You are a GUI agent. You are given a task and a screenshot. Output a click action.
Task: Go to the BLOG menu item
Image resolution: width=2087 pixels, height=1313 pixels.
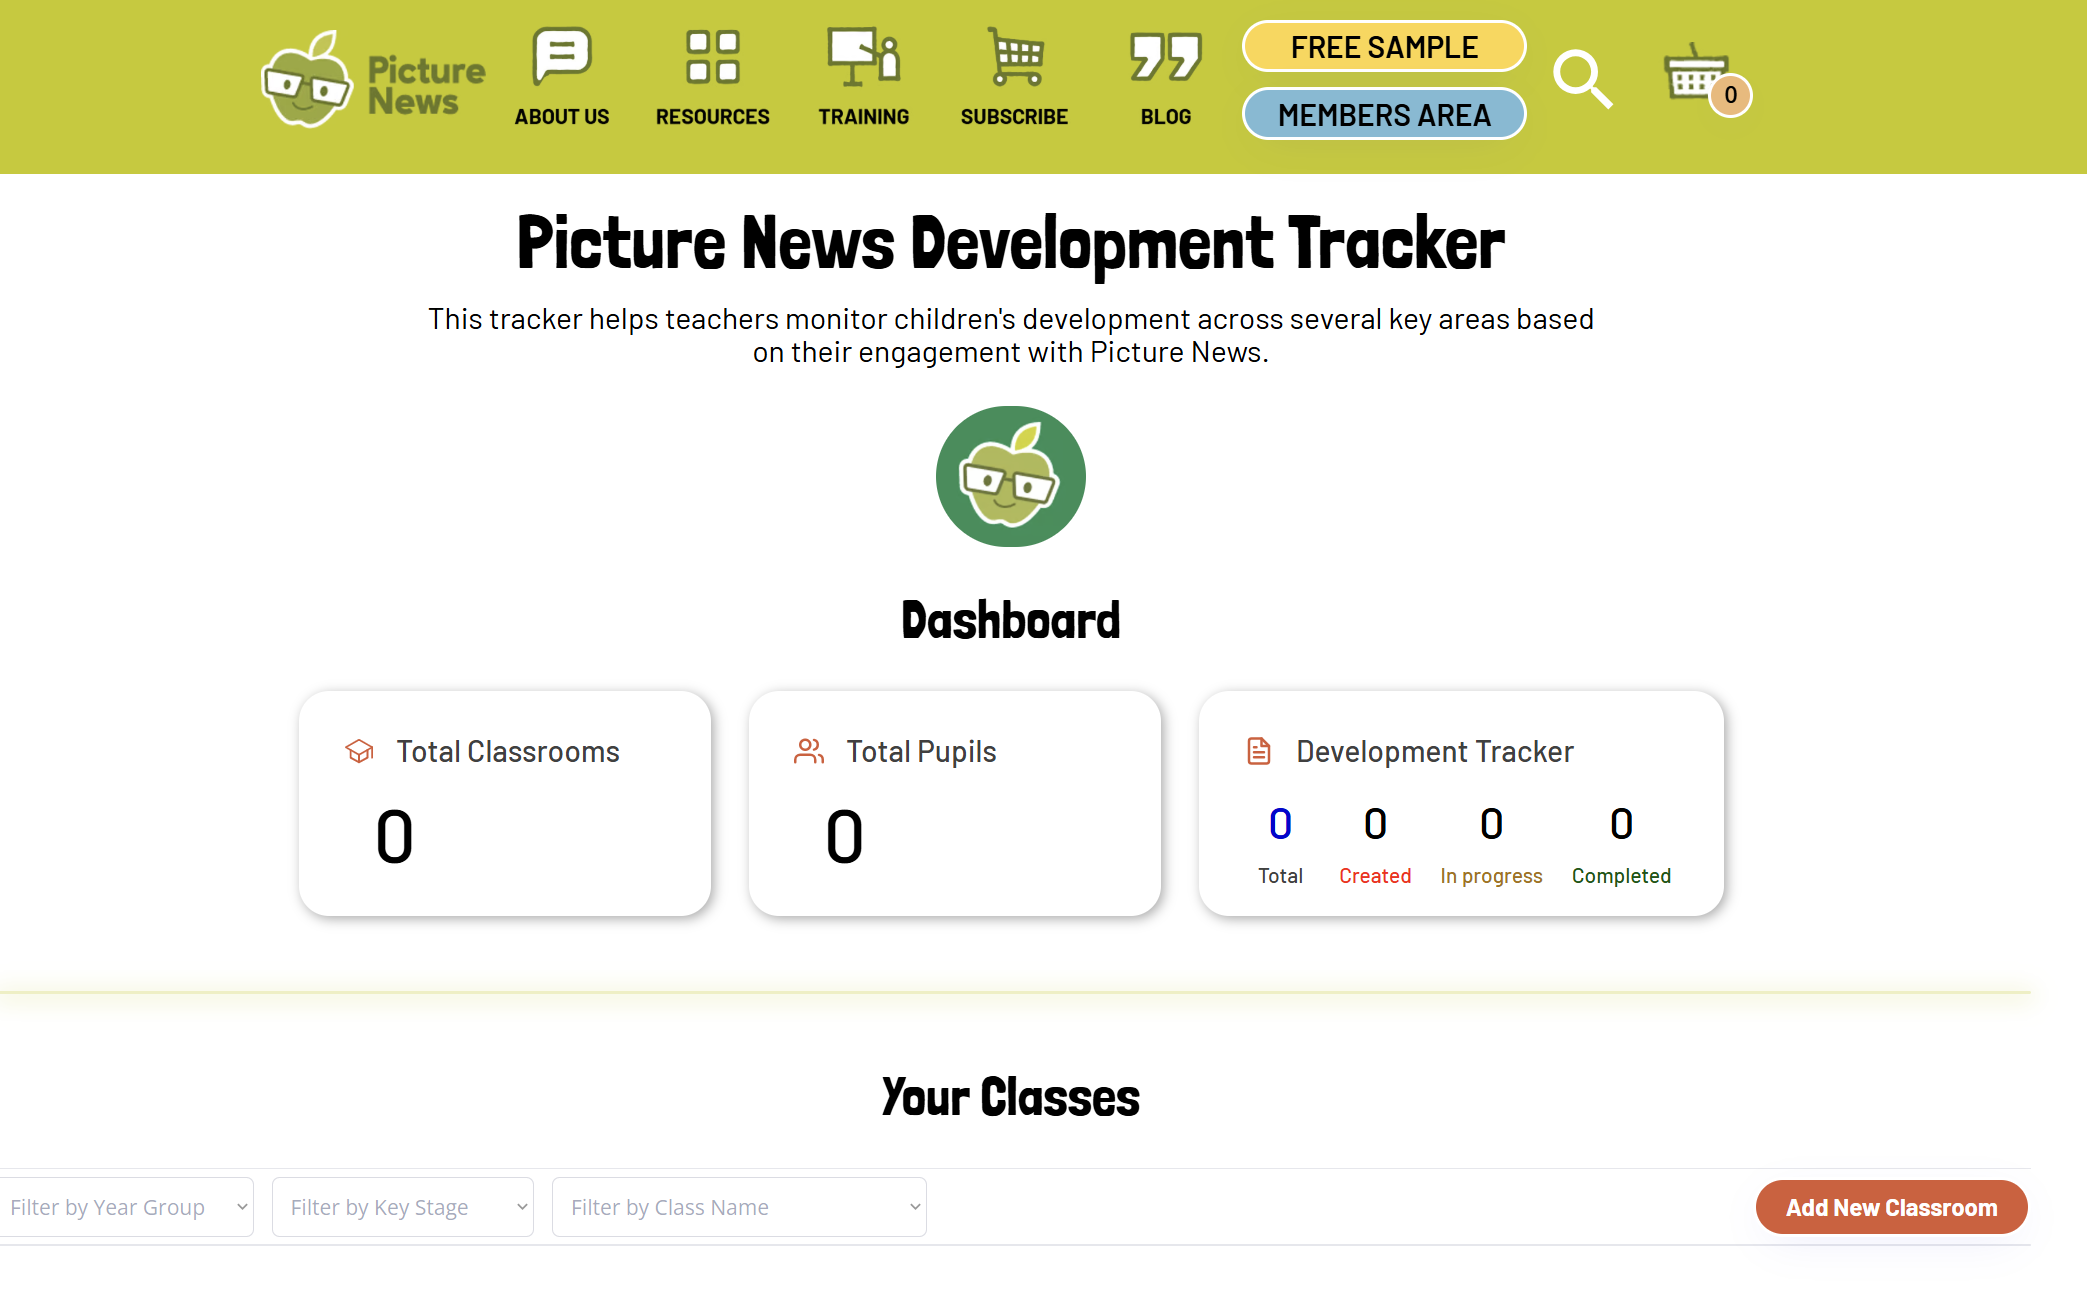point(1165,117)
